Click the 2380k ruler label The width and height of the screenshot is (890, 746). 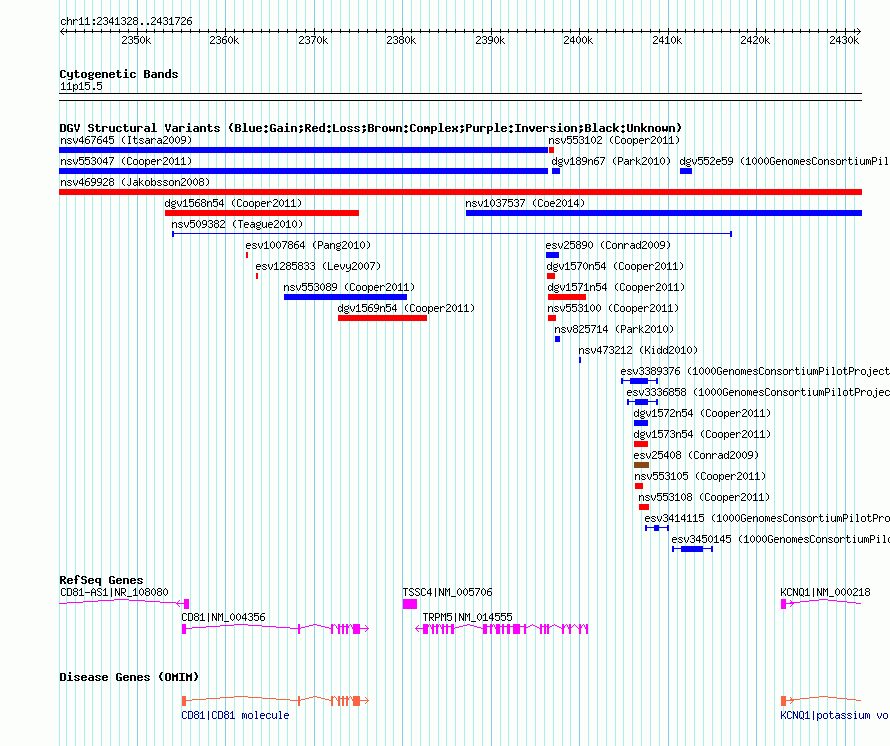tap(401, 40)
